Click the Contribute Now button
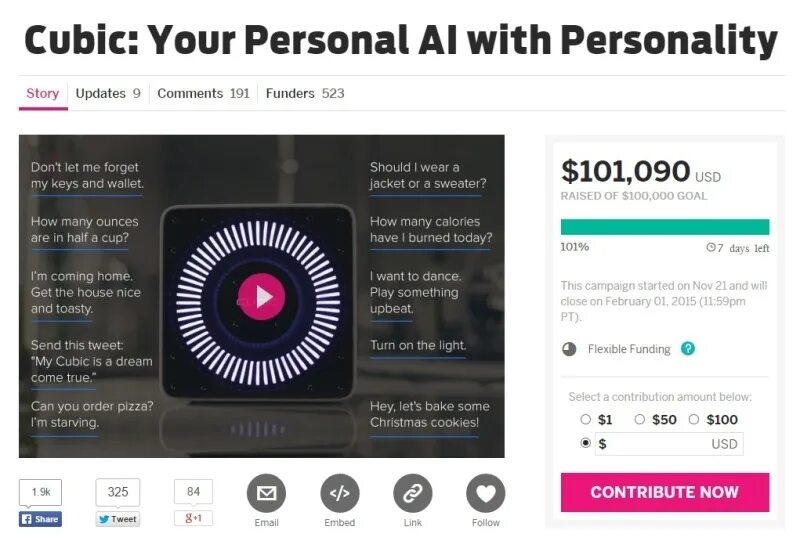Screen dimensions: 800x541 click(x=665, y=492)
